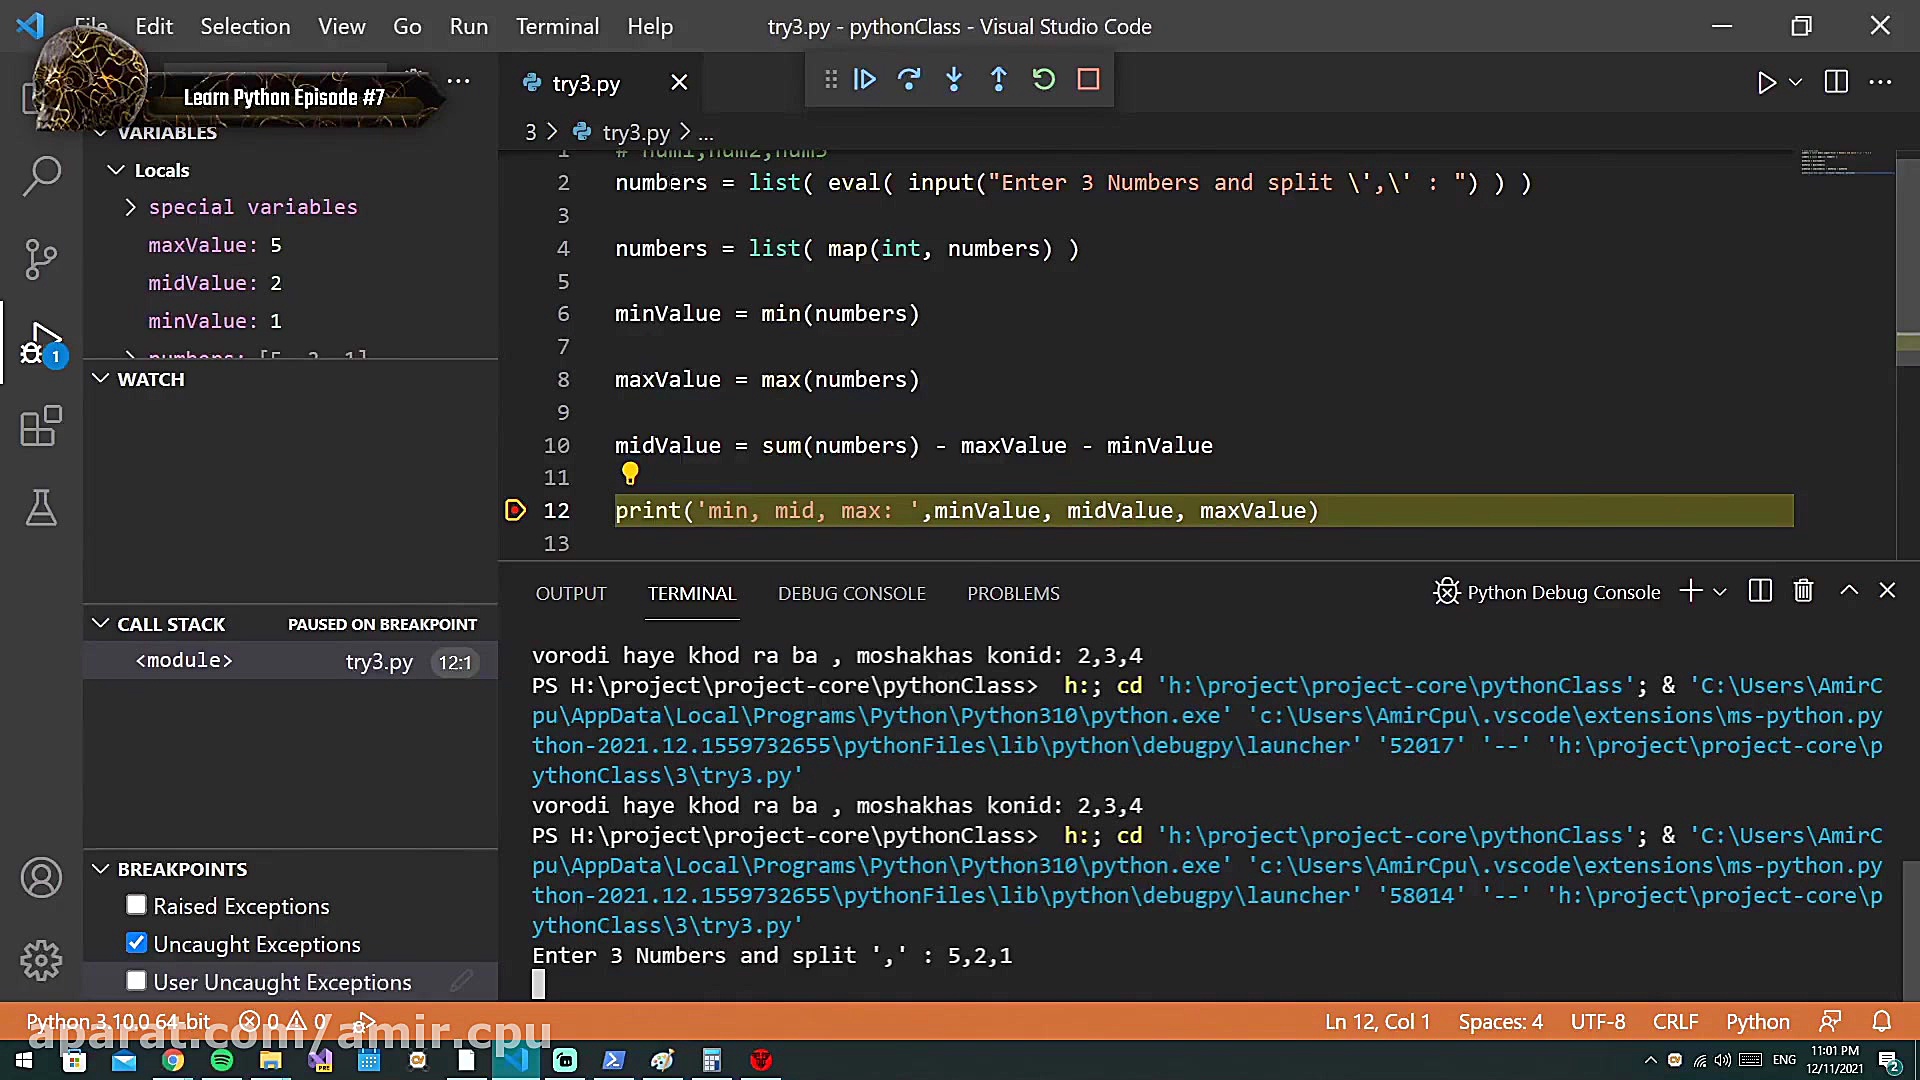Image resolution: width=1920 pixels, height=1080 pixels.
Task: Collapse the WATCH section
Action: 101,379
